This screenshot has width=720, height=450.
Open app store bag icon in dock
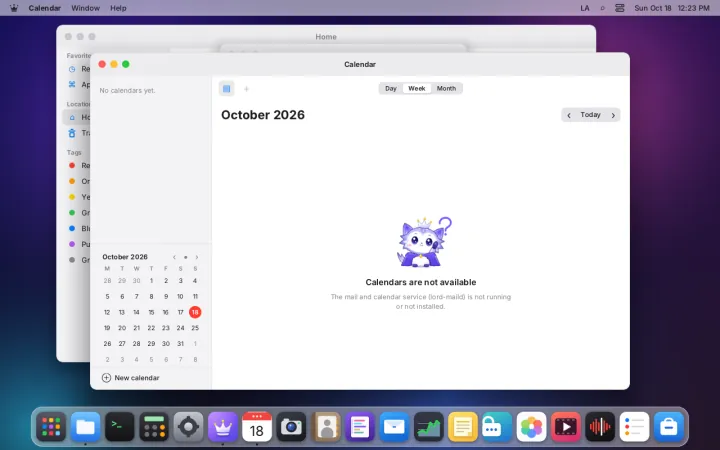[669, 427]
